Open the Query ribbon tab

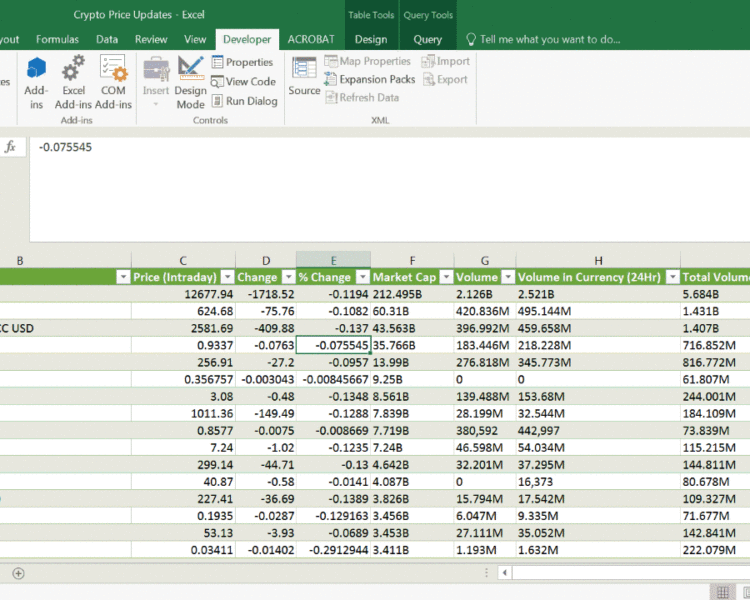coord(427,39)
